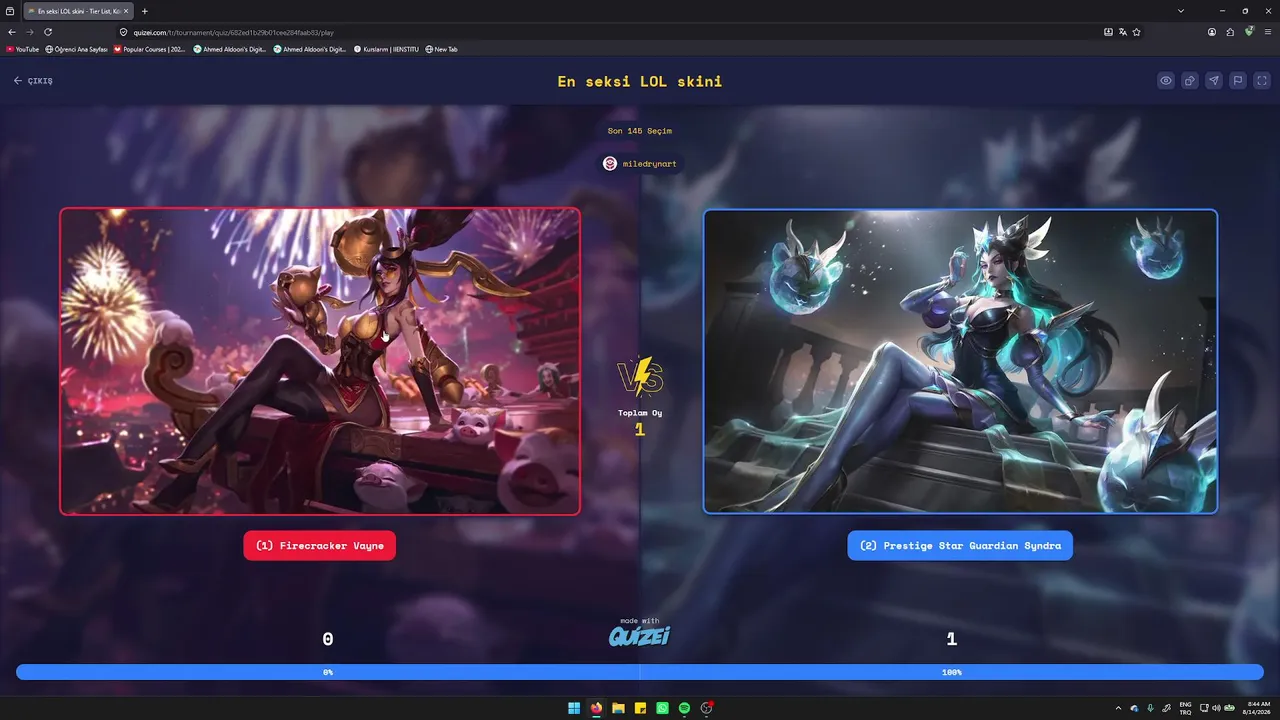Open the Kurslarım | IIENSTITU bookmark
Screen dimensions: 1280x720
[x=386, y=49]
